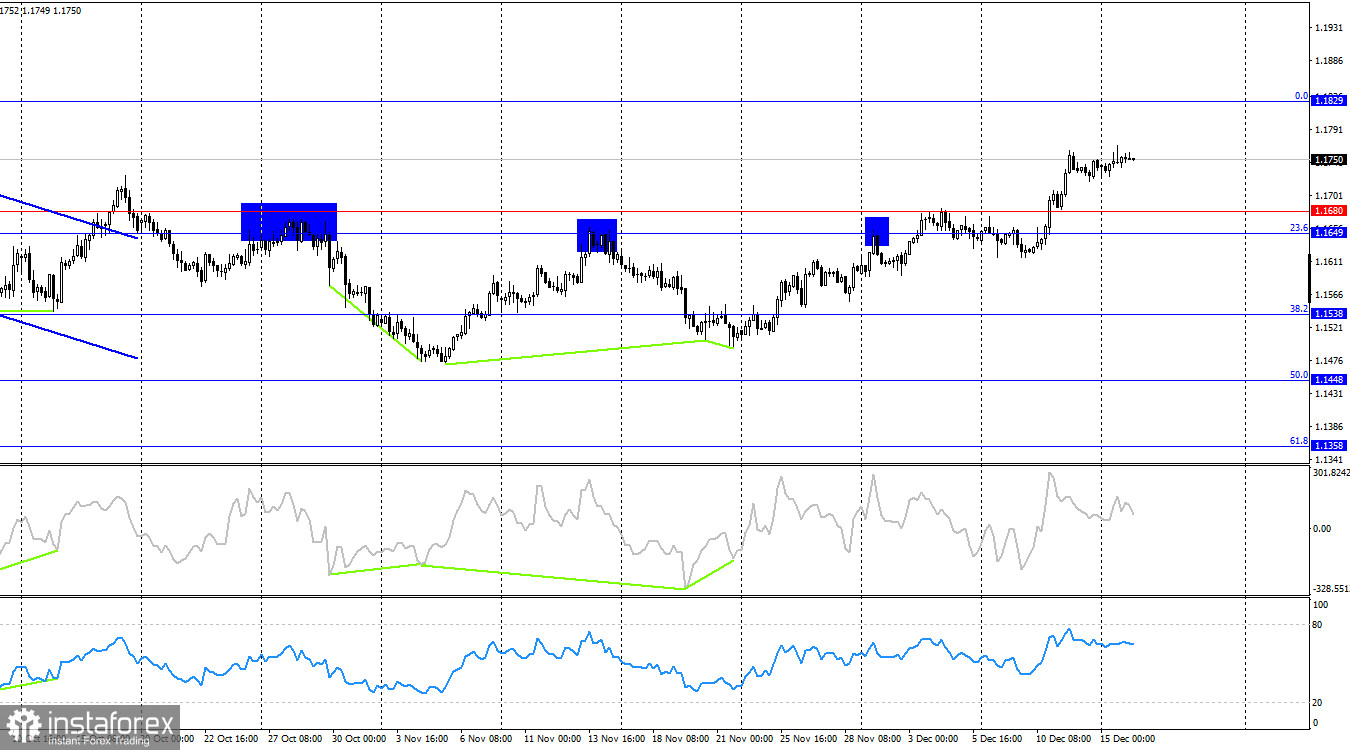Screen dimensions: 1350x750
Task: Click the -328.551 indicator scale value
Action: point(1329,589)
